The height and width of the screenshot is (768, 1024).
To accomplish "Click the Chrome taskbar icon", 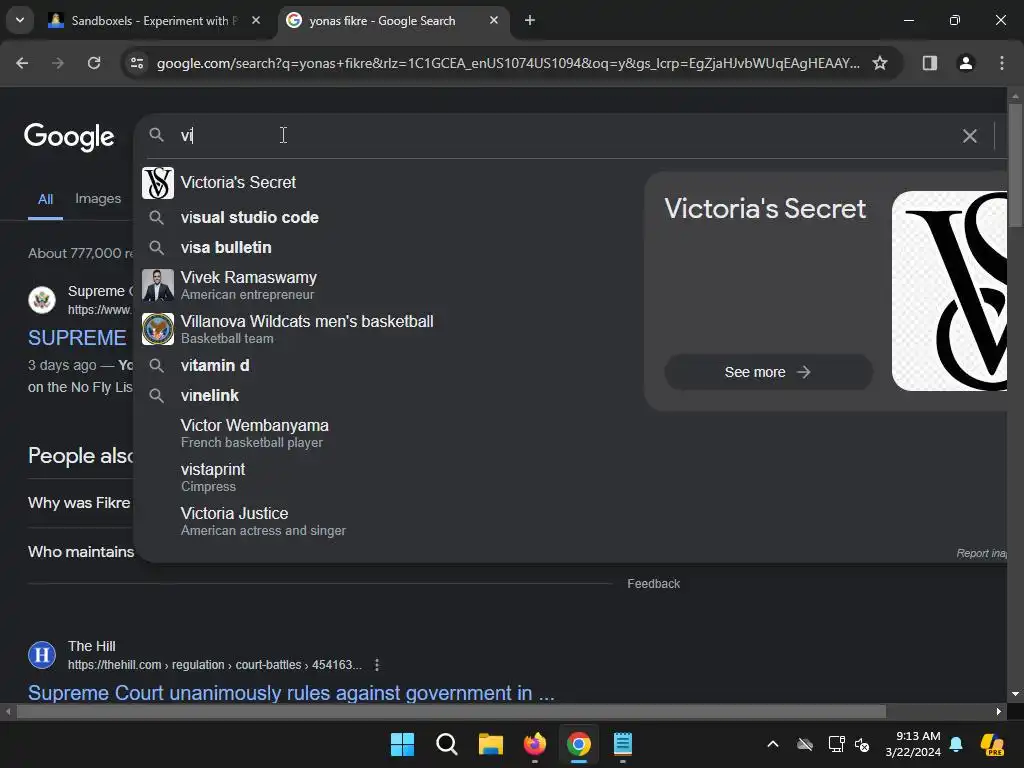I will click(x=579, y=744).
